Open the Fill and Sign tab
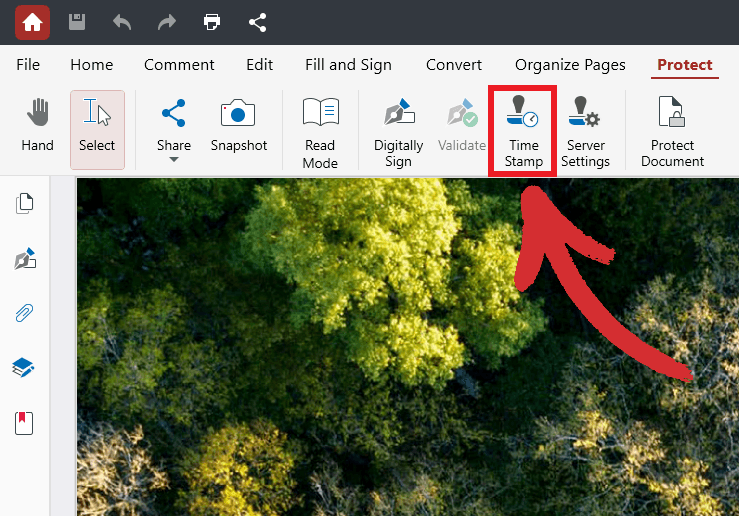Viewport: 739px width, 516px height. (x=348, y=65)
